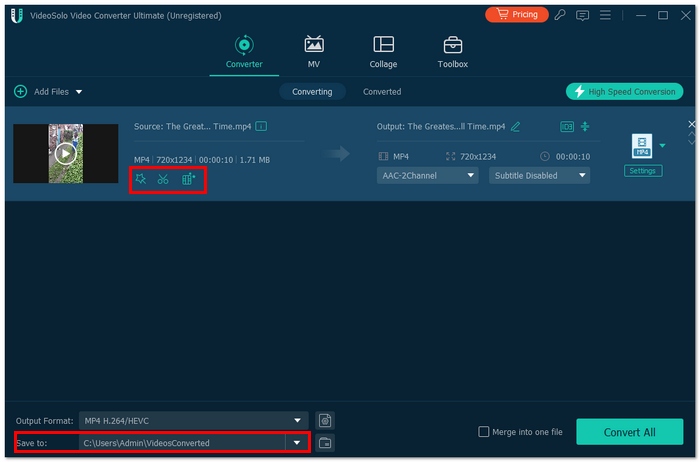Click the register key icon
The image size is (700, 462).
559,16
